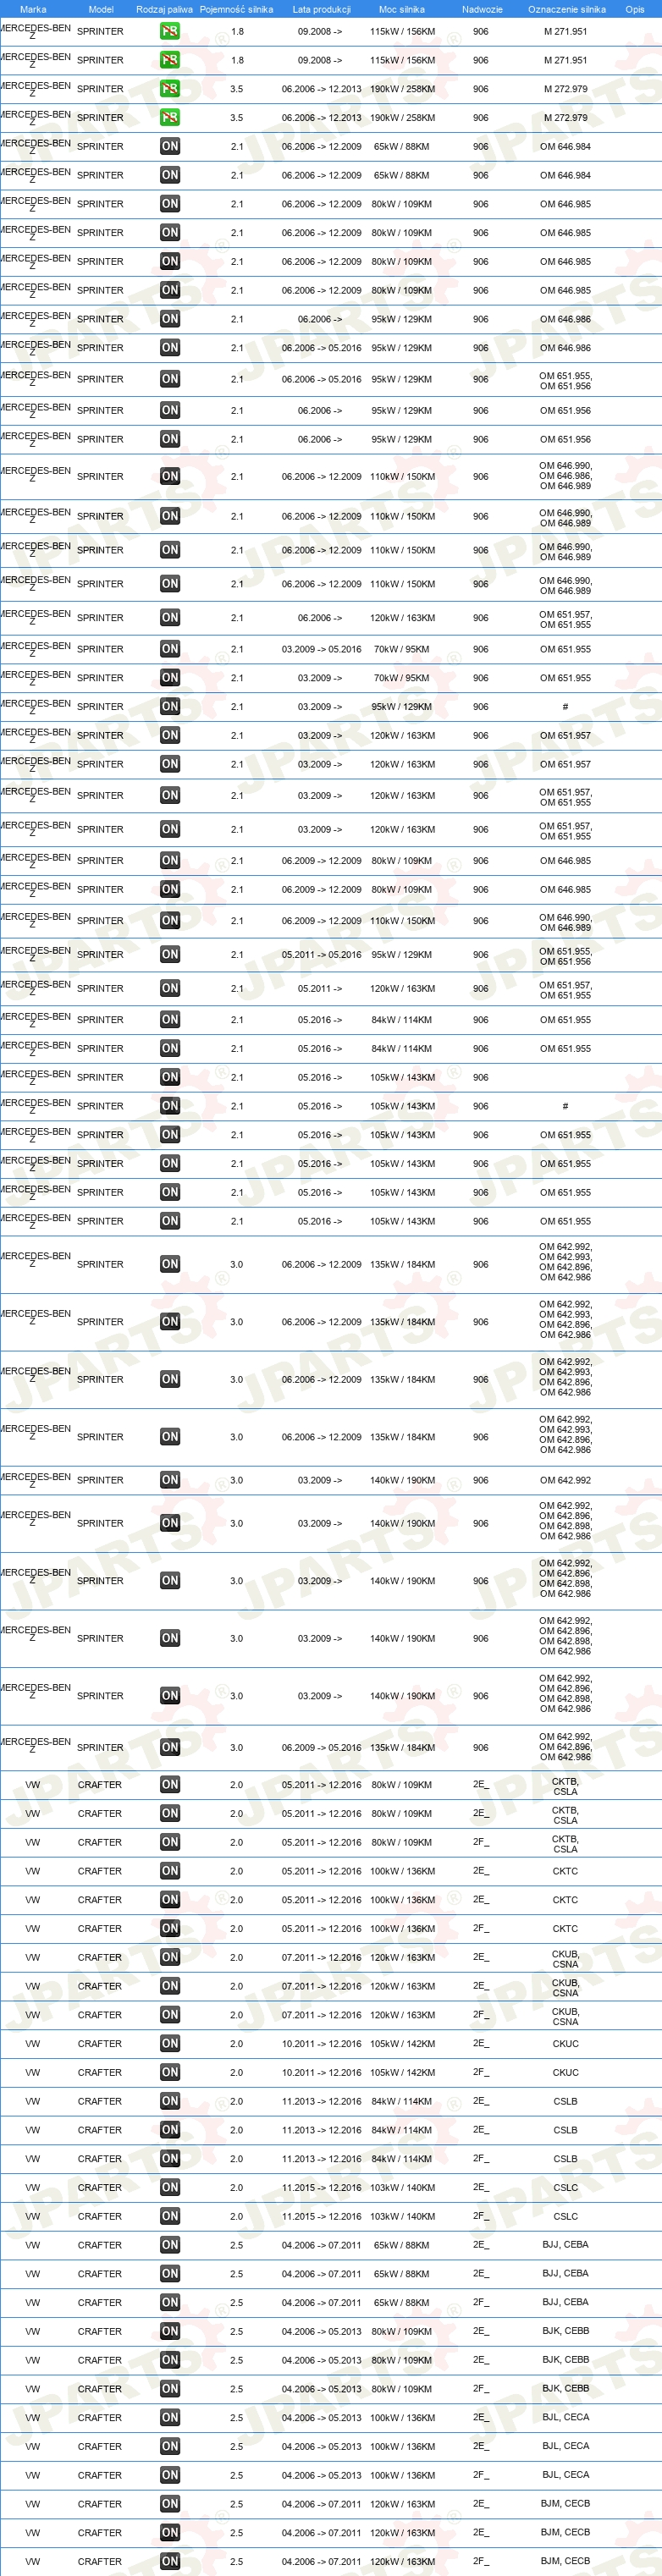662x2576 pixels.
Task: Click ON icon in Crafter 2F_ CSLC row
Action: 170,2216
